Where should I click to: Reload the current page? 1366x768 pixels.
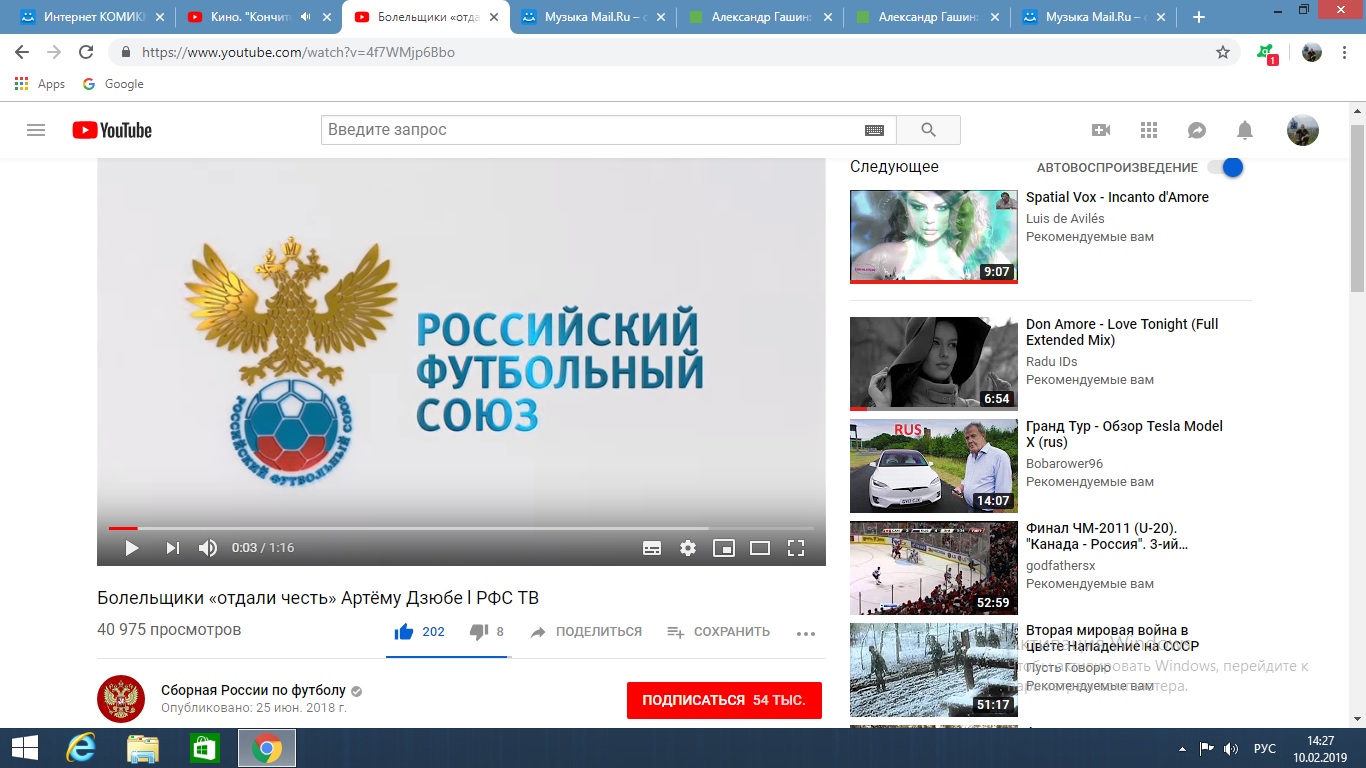(x=86, y=52)
